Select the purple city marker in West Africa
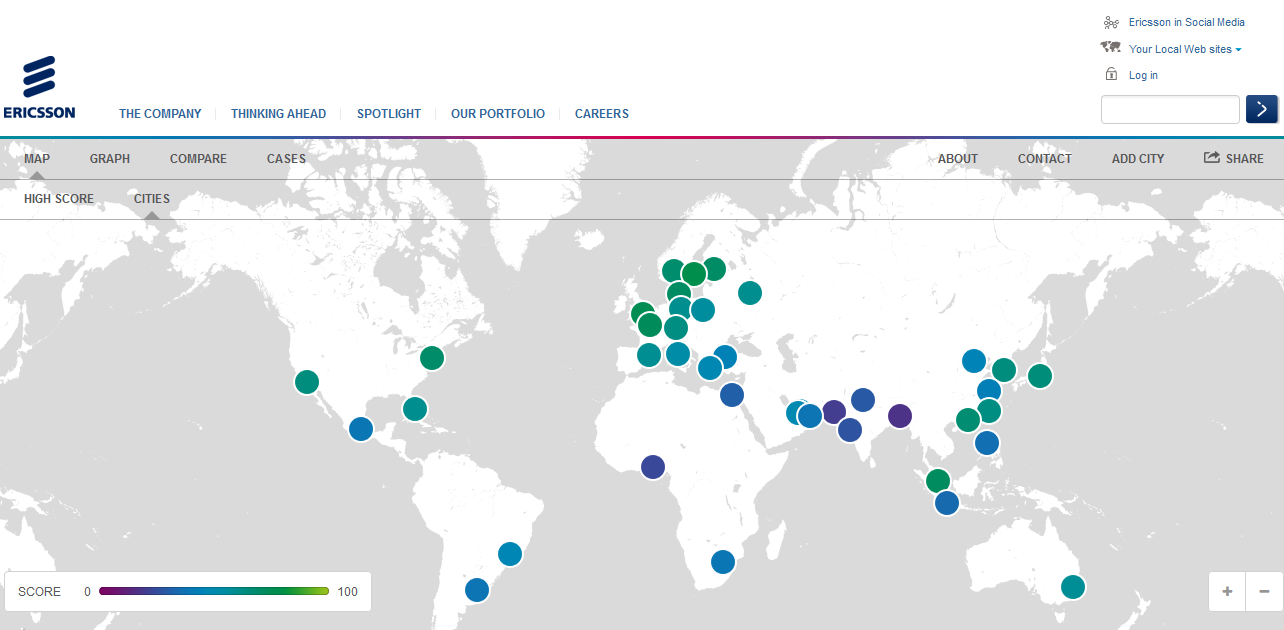This screenshot has width=1284, height=630. tap(653, 467)
